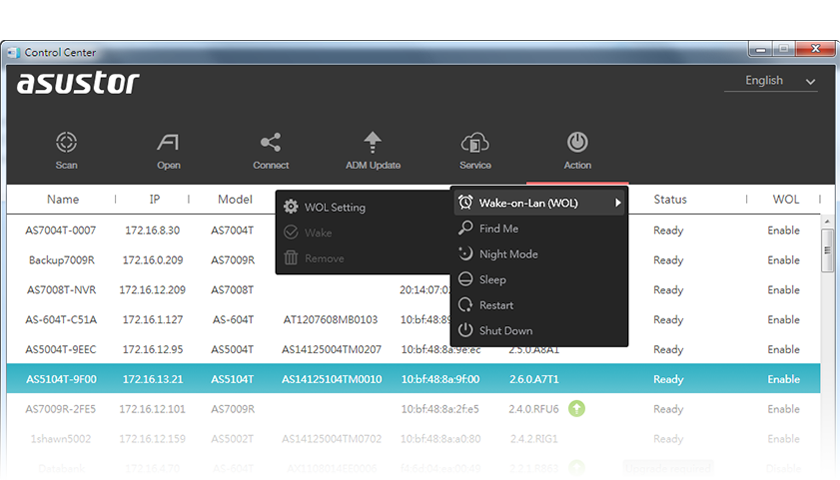The height and width of the screenshot is (480, 840).
Task: Click serial number AS14125004TM0207
Action: click(332, 349)
